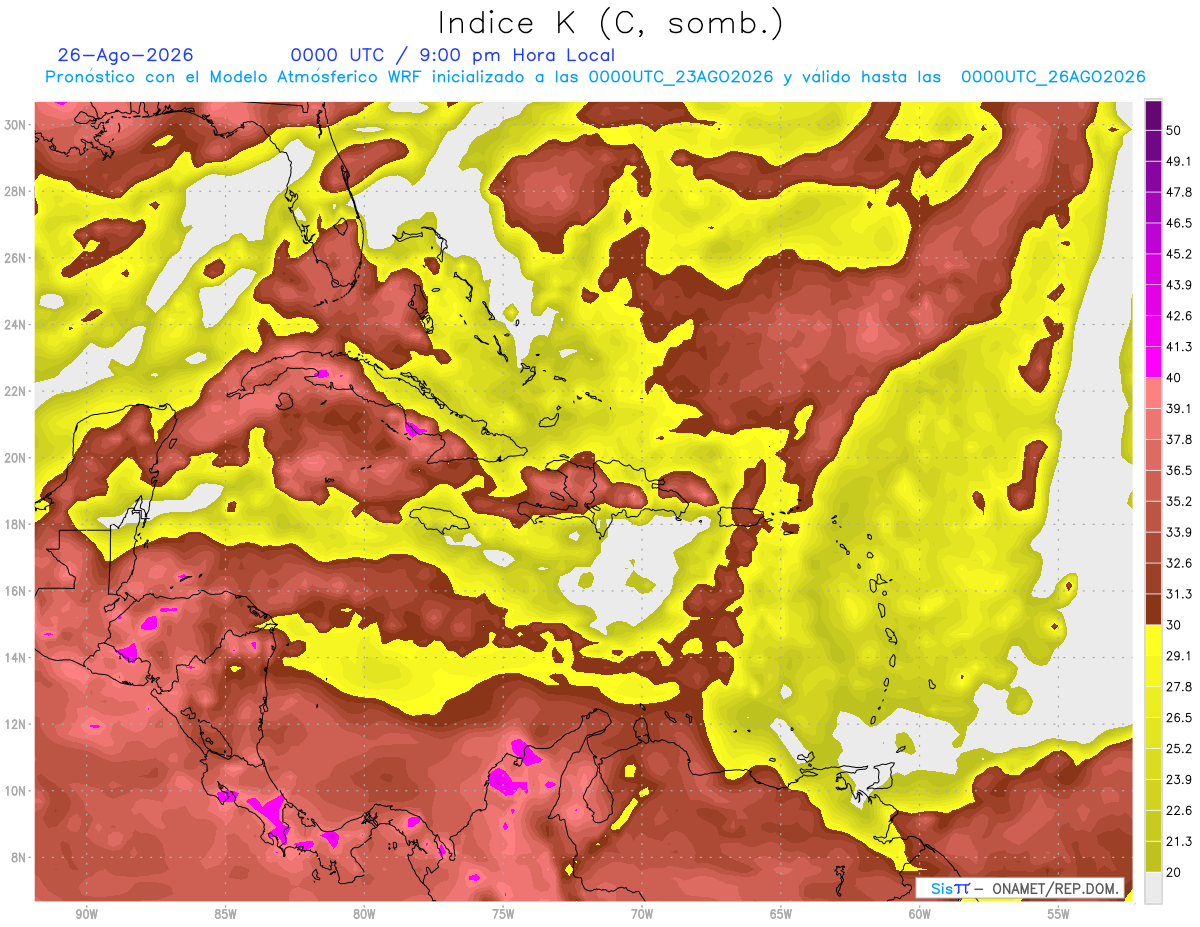Click the colorbar value '39.1'
1200x927 pixels.
pyautogui.click(x=1179, y=408)
